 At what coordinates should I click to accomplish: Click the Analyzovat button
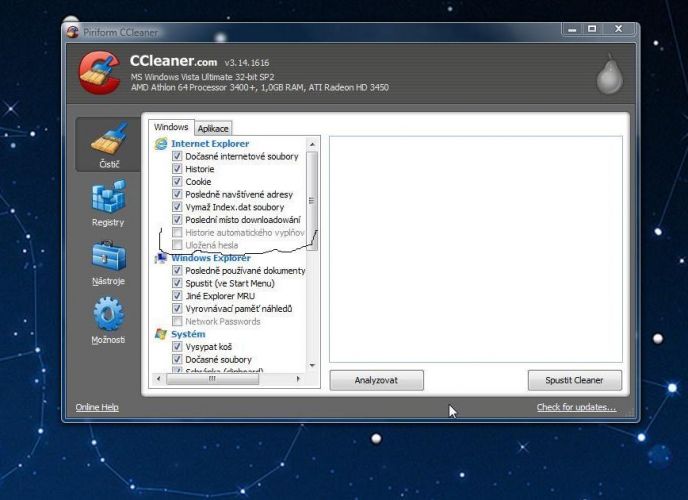[376, 380]
